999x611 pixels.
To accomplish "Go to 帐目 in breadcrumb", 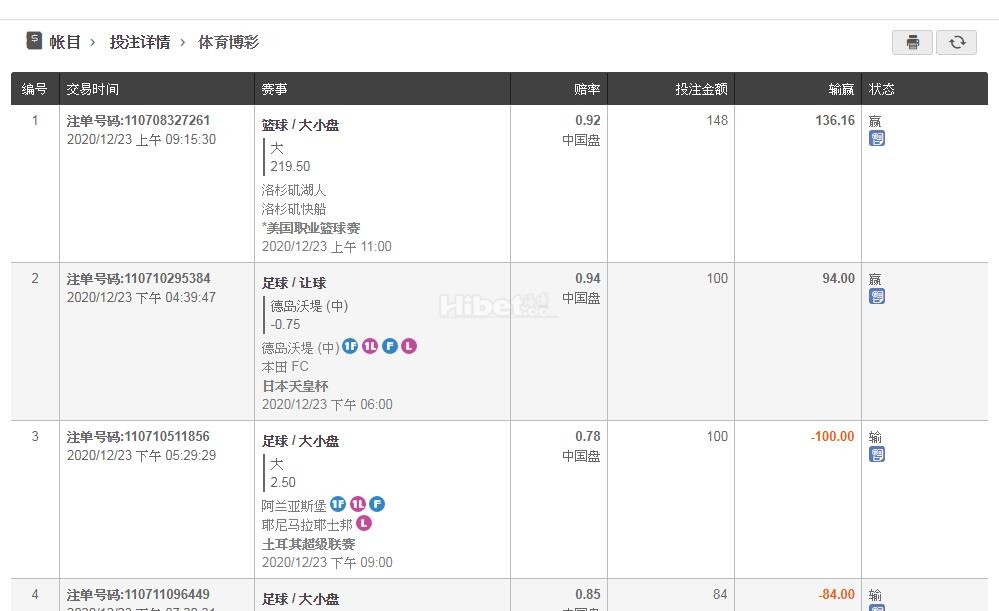I will coord(65,42).
